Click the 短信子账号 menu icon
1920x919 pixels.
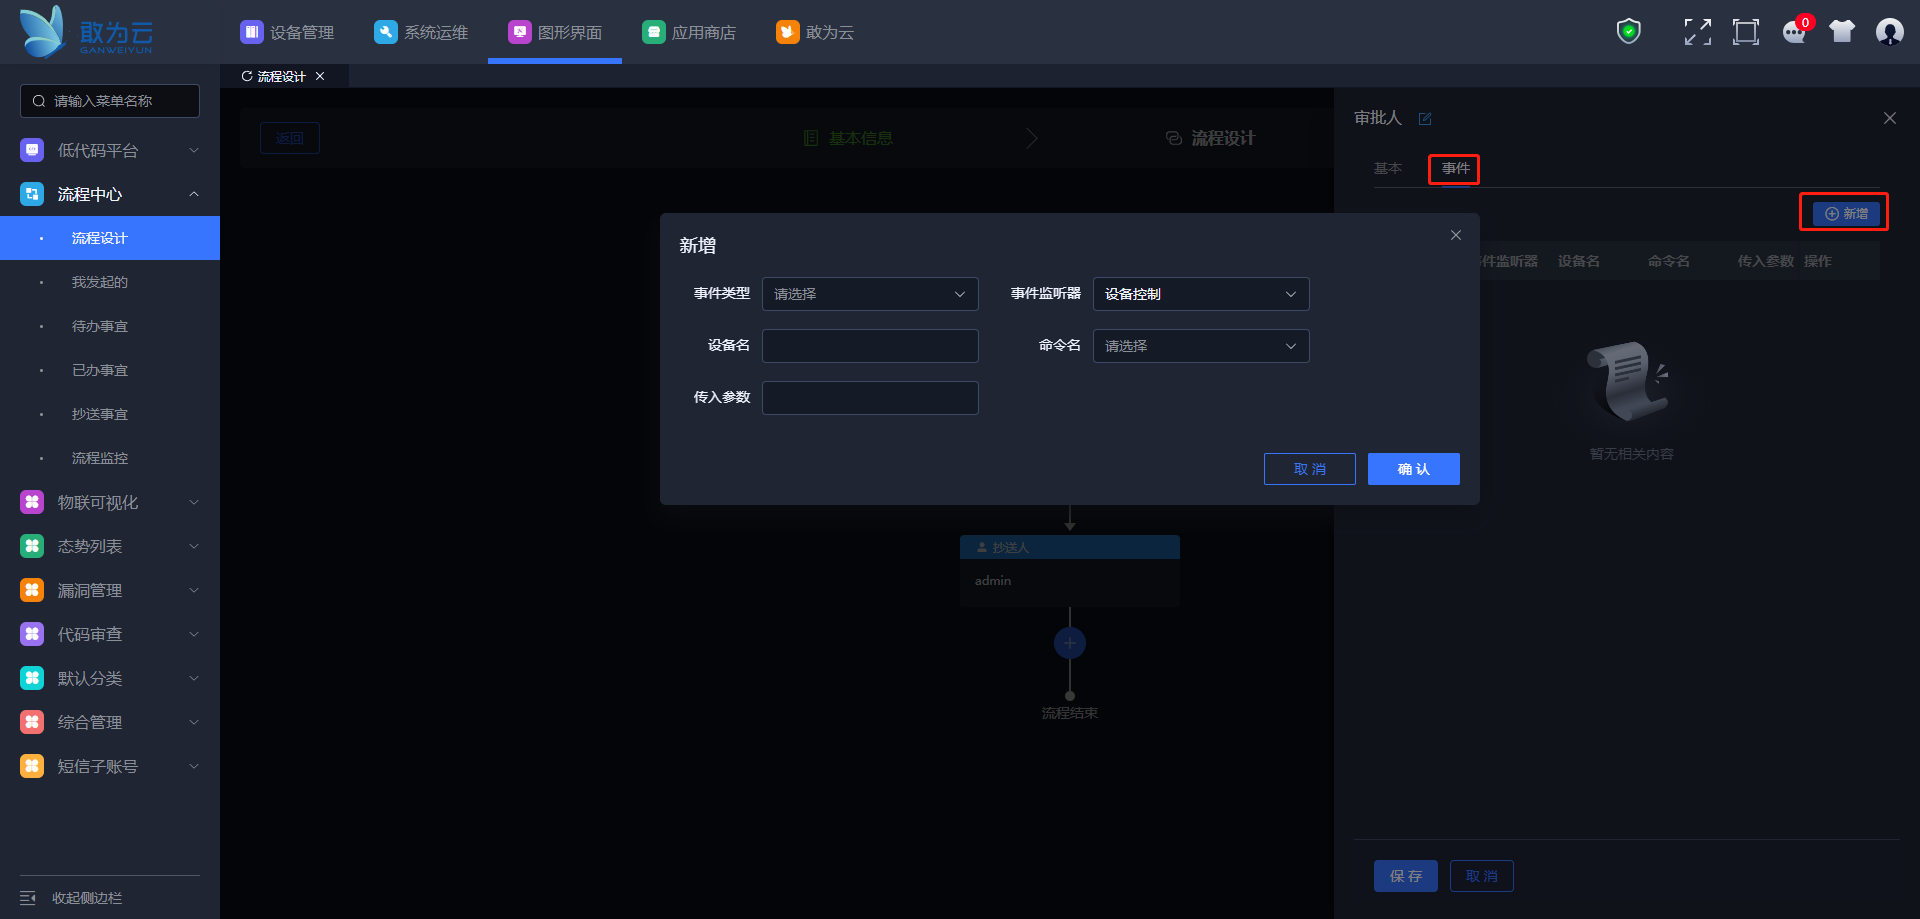[32, 766]
